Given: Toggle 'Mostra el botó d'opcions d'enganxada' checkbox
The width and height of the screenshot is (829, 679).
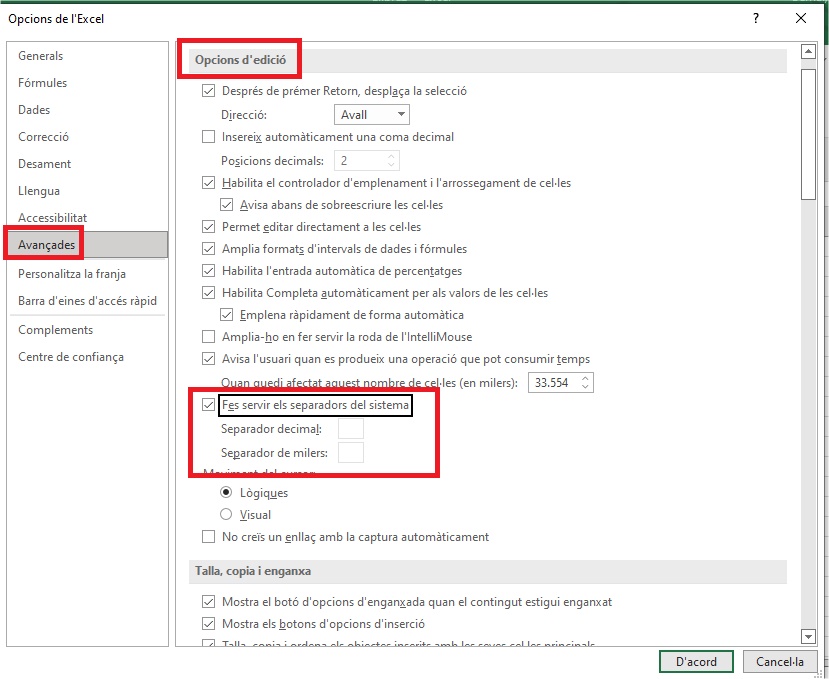Looking at the screenshot, I should click(208, 602).
